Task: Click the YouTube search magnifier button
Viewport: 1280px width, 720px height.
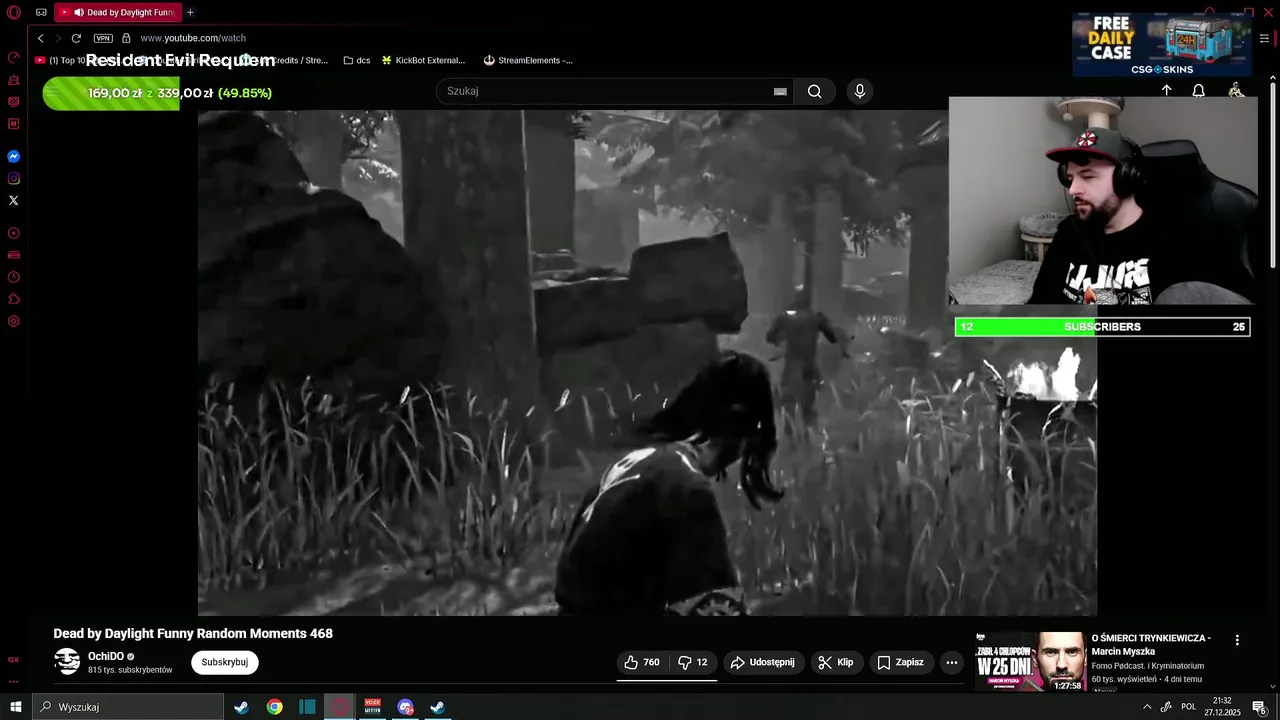Action: coord(815,91)
